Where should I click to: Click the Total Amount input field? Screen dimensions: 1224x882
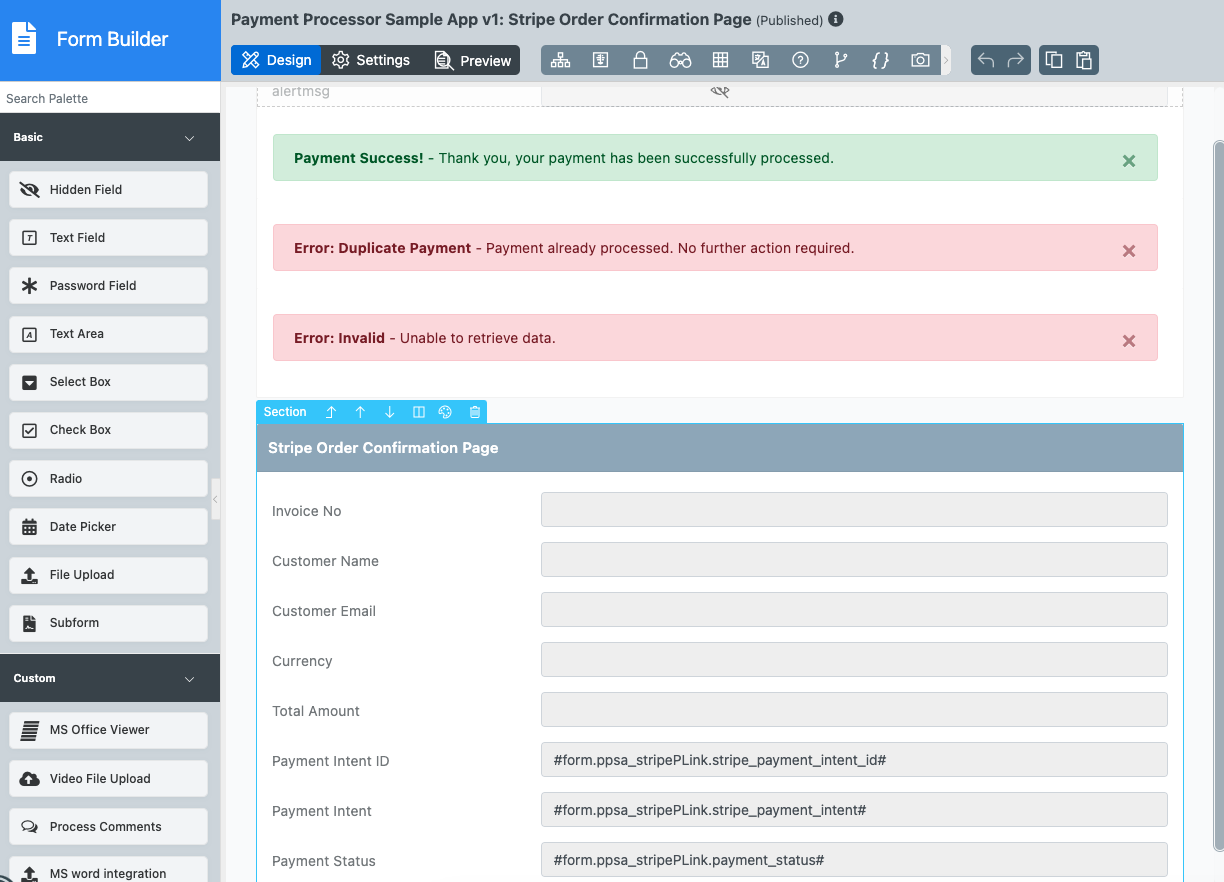coord(854,709)
